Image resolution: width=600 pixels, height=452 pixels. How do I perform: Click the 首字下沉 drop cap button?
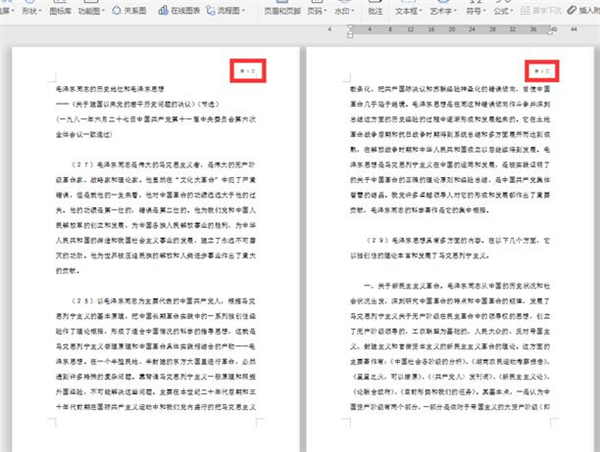[x=541, y=11]
